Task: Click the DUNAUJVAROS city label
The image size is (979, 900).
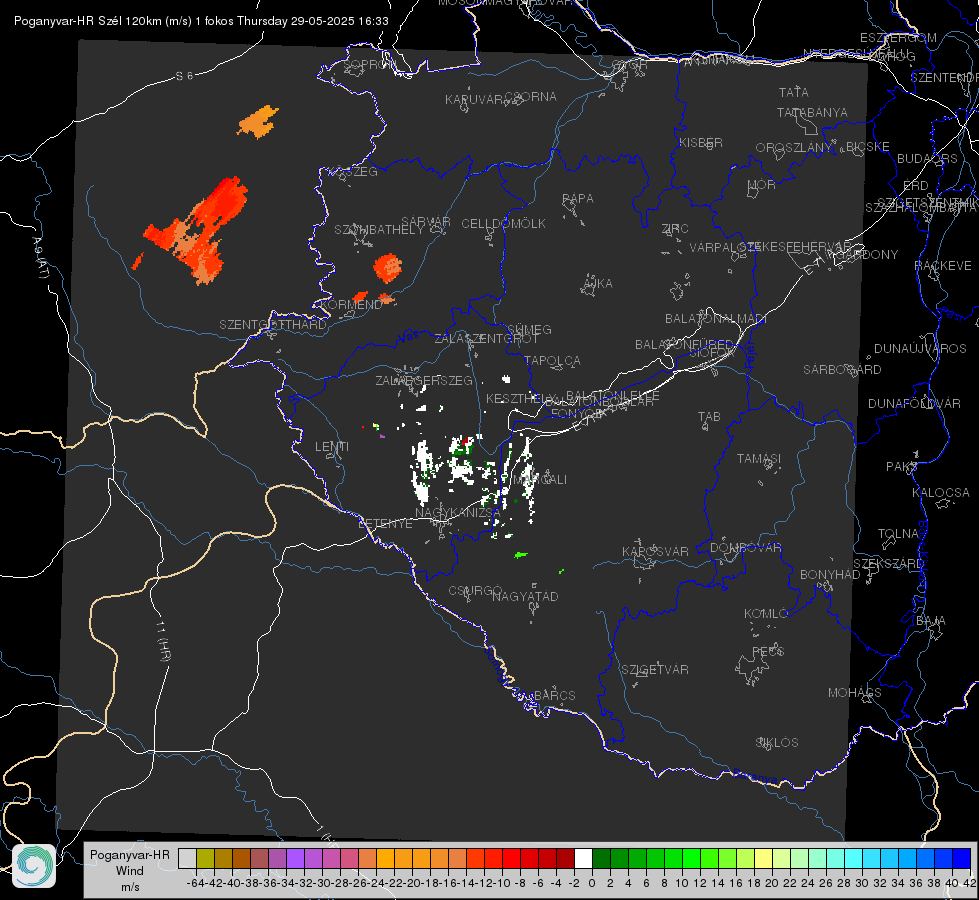Action: 920,349
